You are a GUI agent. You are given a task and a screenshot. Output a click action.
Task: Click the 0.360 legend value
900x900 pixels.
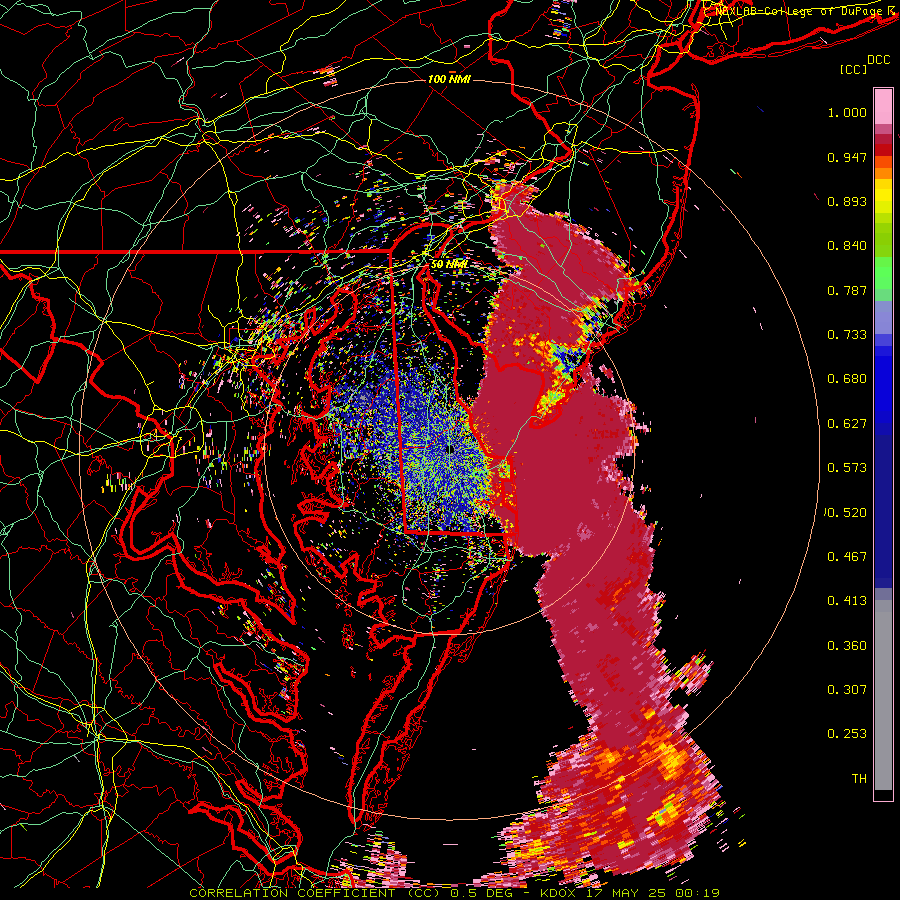point(847,646)
